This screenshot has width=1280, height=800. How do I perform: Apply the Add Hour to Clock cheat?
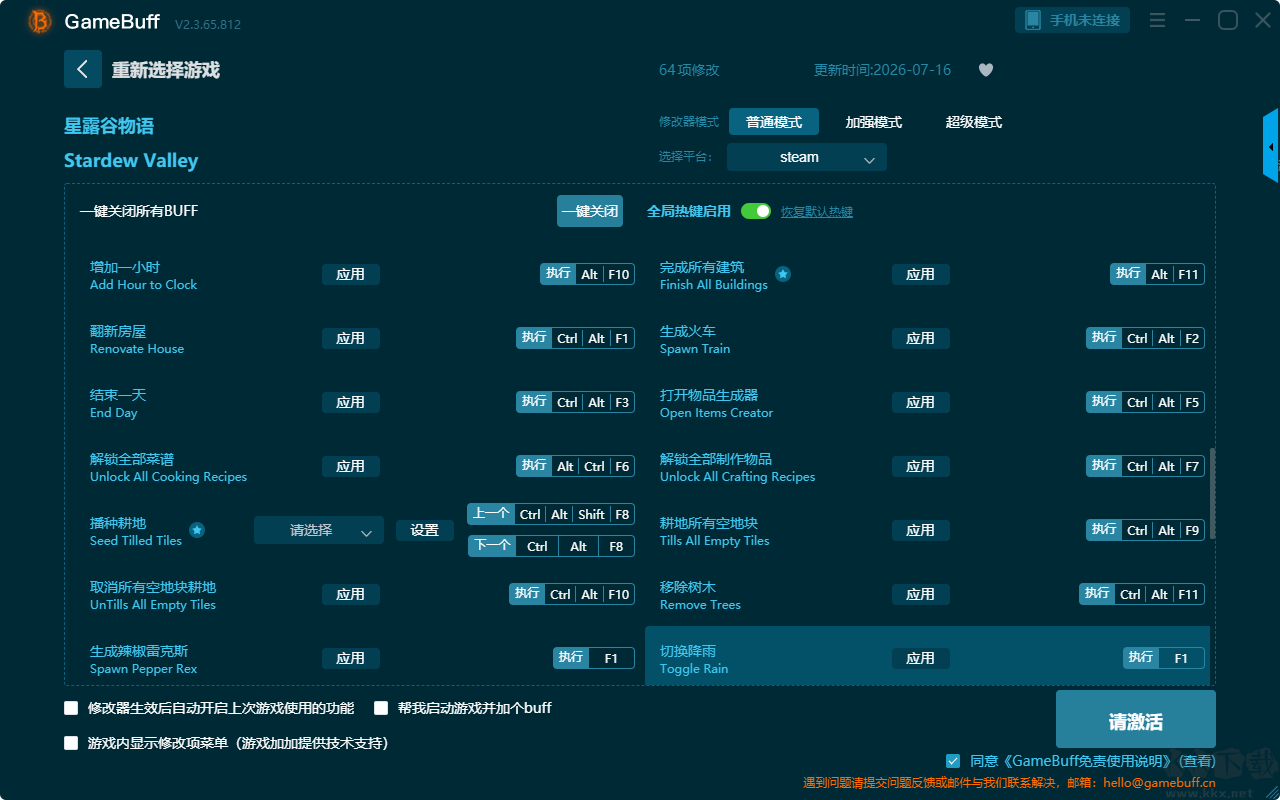[351, 274]
